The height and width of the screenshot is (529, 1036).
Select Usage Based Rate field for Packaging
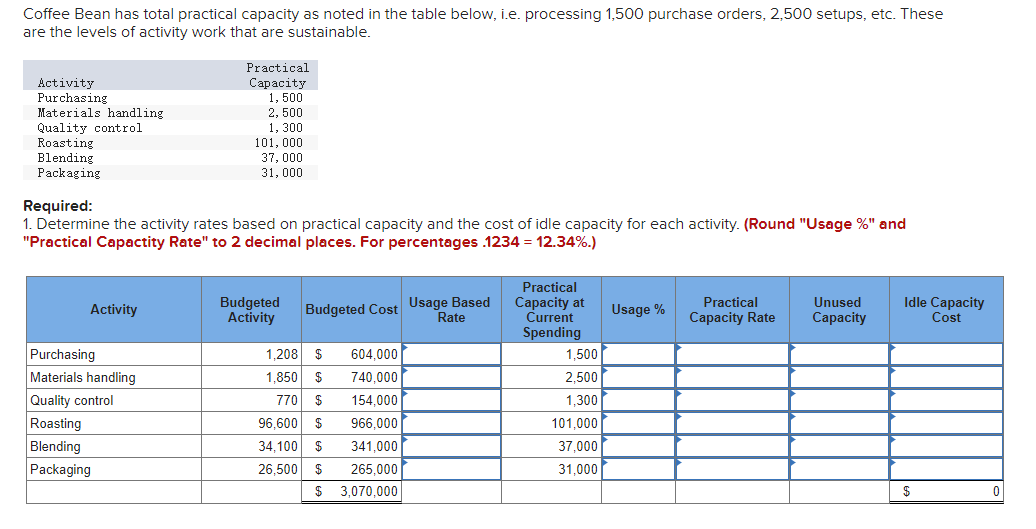point(452,470)
